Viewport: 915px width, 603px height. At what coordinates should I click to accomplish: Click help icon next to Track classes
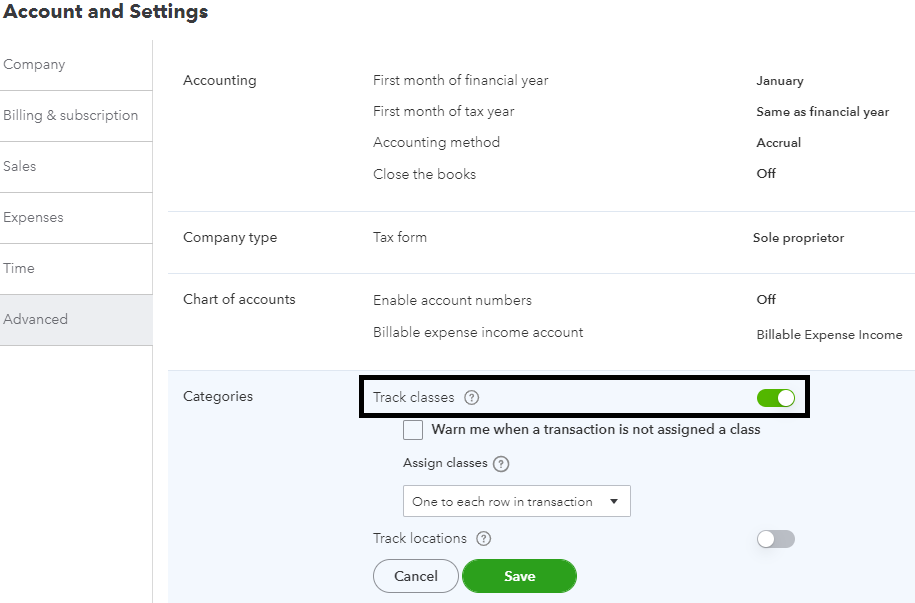click(x=472, y=398)
